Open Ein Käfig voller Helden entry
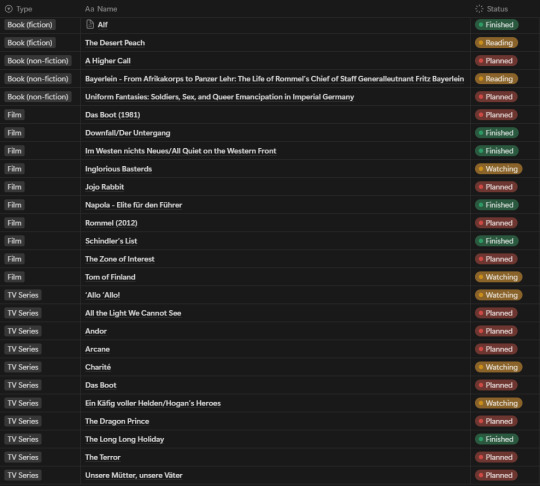Viewport: 540px width, 486px height. (153, 403)
